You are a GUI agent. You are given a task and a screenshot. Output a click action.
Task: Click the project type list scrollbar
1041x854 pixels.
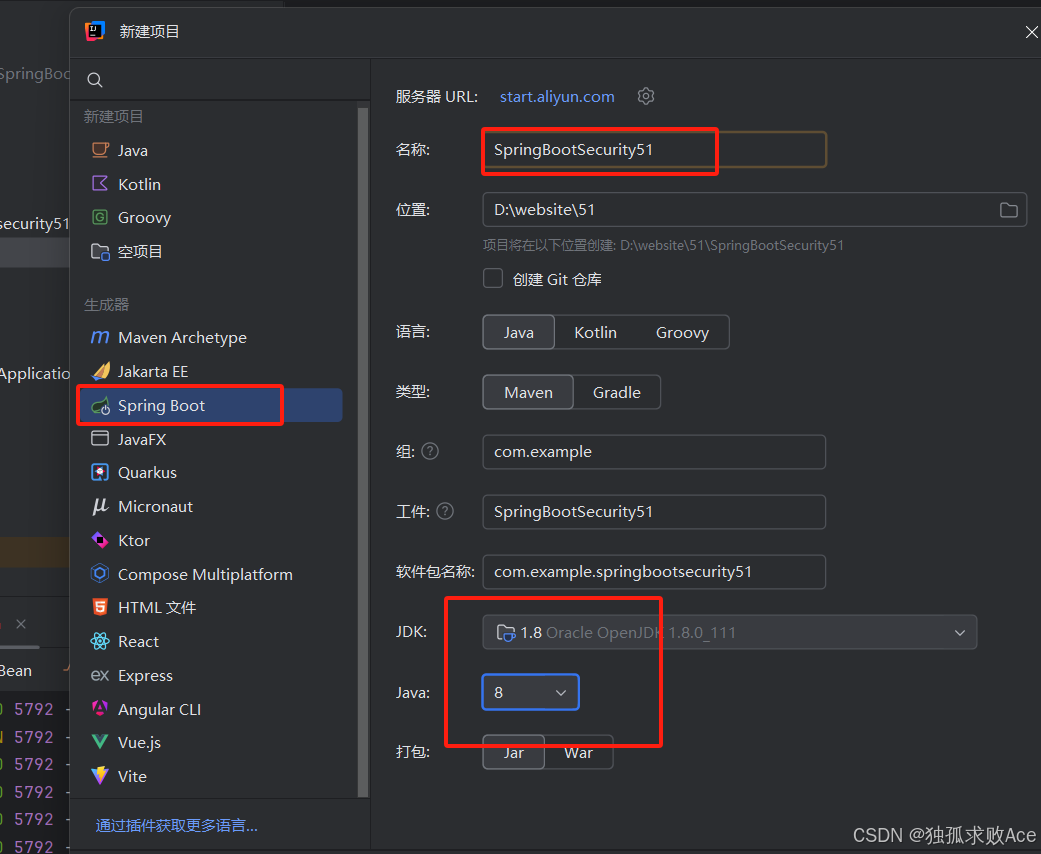click(362, 452)
